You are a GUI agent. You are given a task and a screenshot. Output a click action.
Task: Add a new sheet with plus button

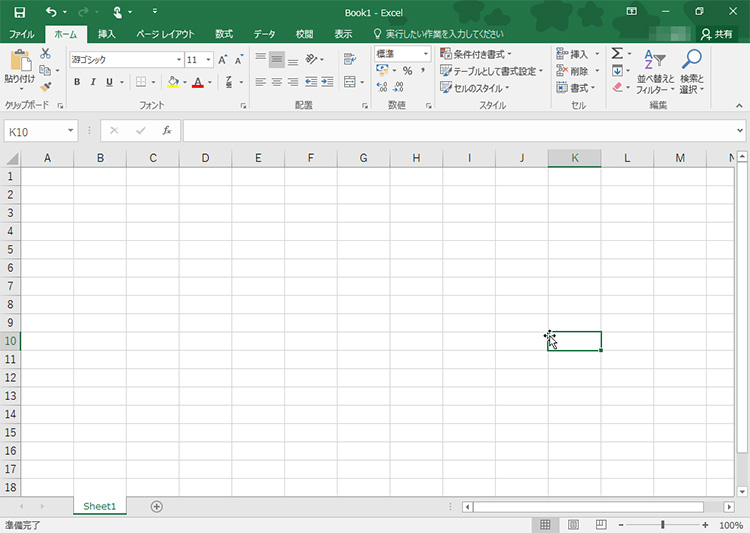coord(156,506)
